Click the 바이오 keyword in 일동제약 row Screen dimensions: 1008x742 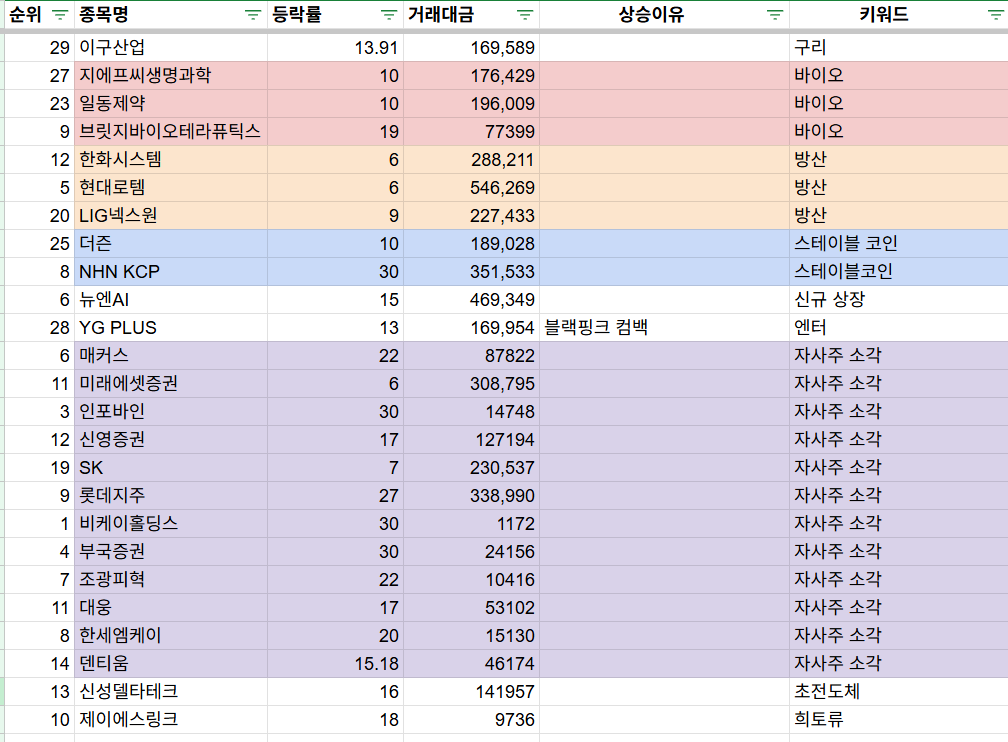coord(899,104)
